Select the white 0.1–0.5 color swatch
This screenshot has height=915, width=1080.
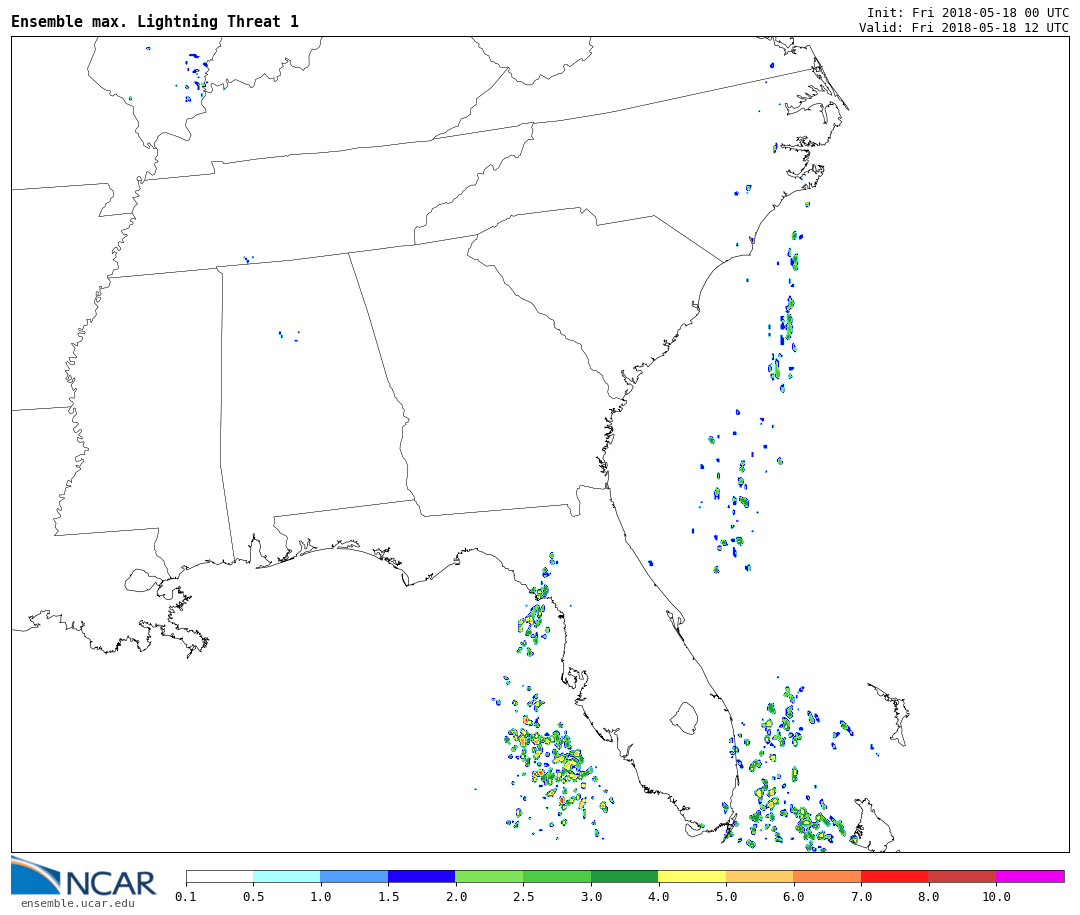click(x=219, y=876)
